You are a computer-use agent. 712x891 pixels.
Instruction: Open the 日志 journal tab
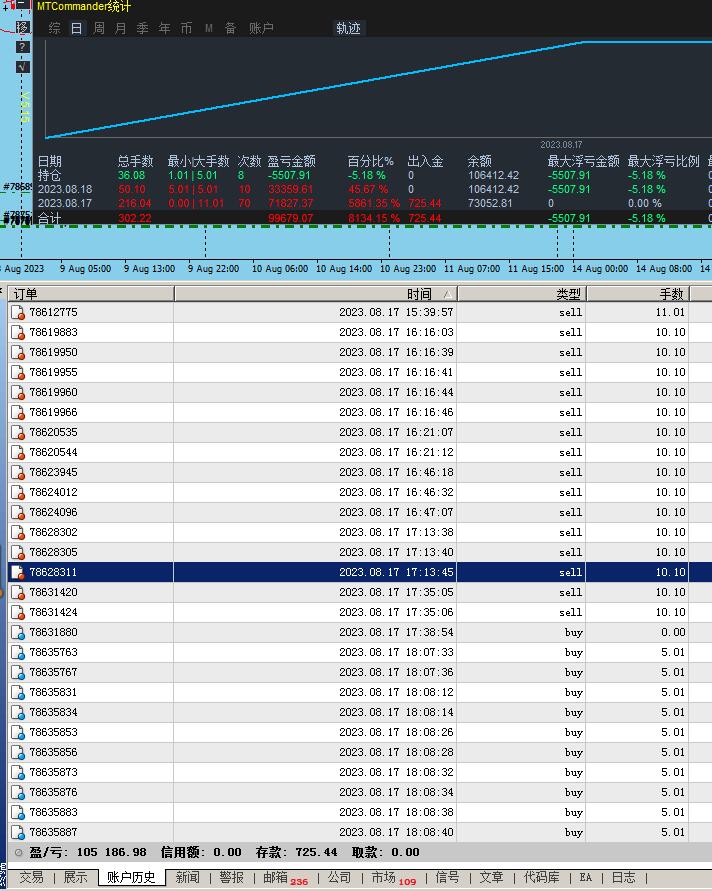coord(623,877)
